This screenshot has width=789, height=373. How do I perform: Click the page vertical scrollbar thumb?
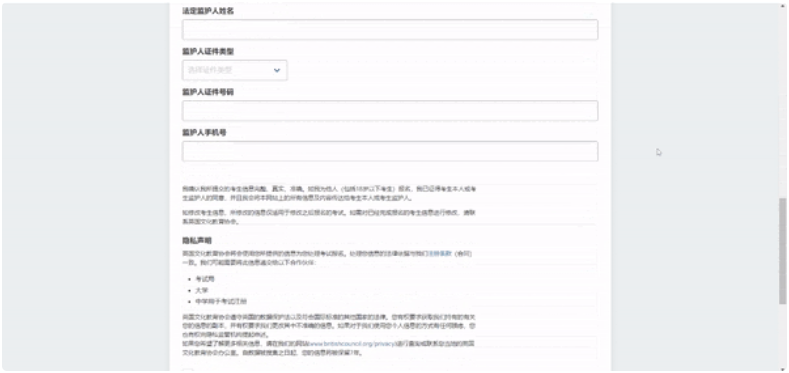point(782,251)
